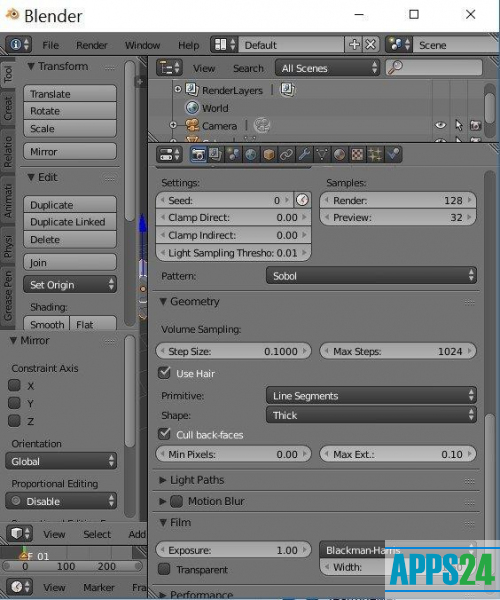The image size is (500, 600).
Task: Click the Info editor type icon
Action: click(19, 45)
